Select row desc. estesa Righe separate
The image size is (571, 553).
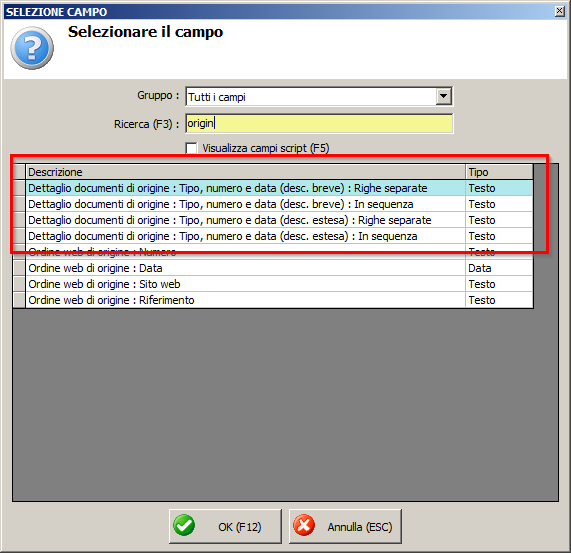click(279, 220)
